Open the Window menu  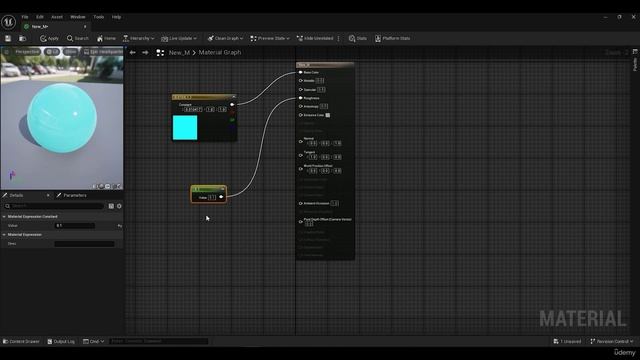pos(78,17)
